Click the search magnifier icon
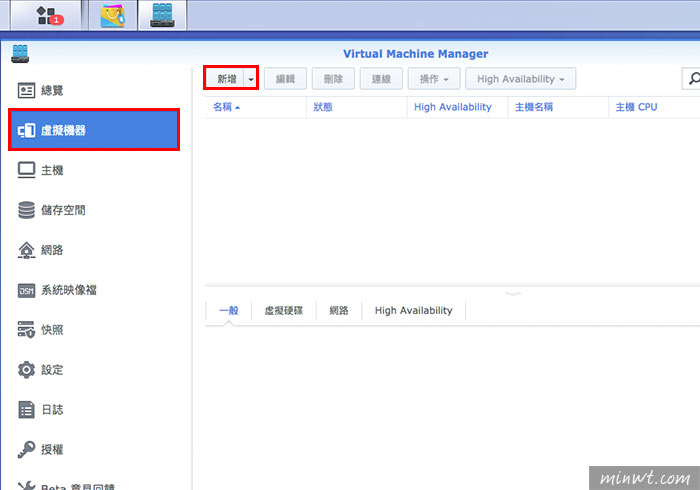This screenshot has width=700, height=490. (694, 79)
